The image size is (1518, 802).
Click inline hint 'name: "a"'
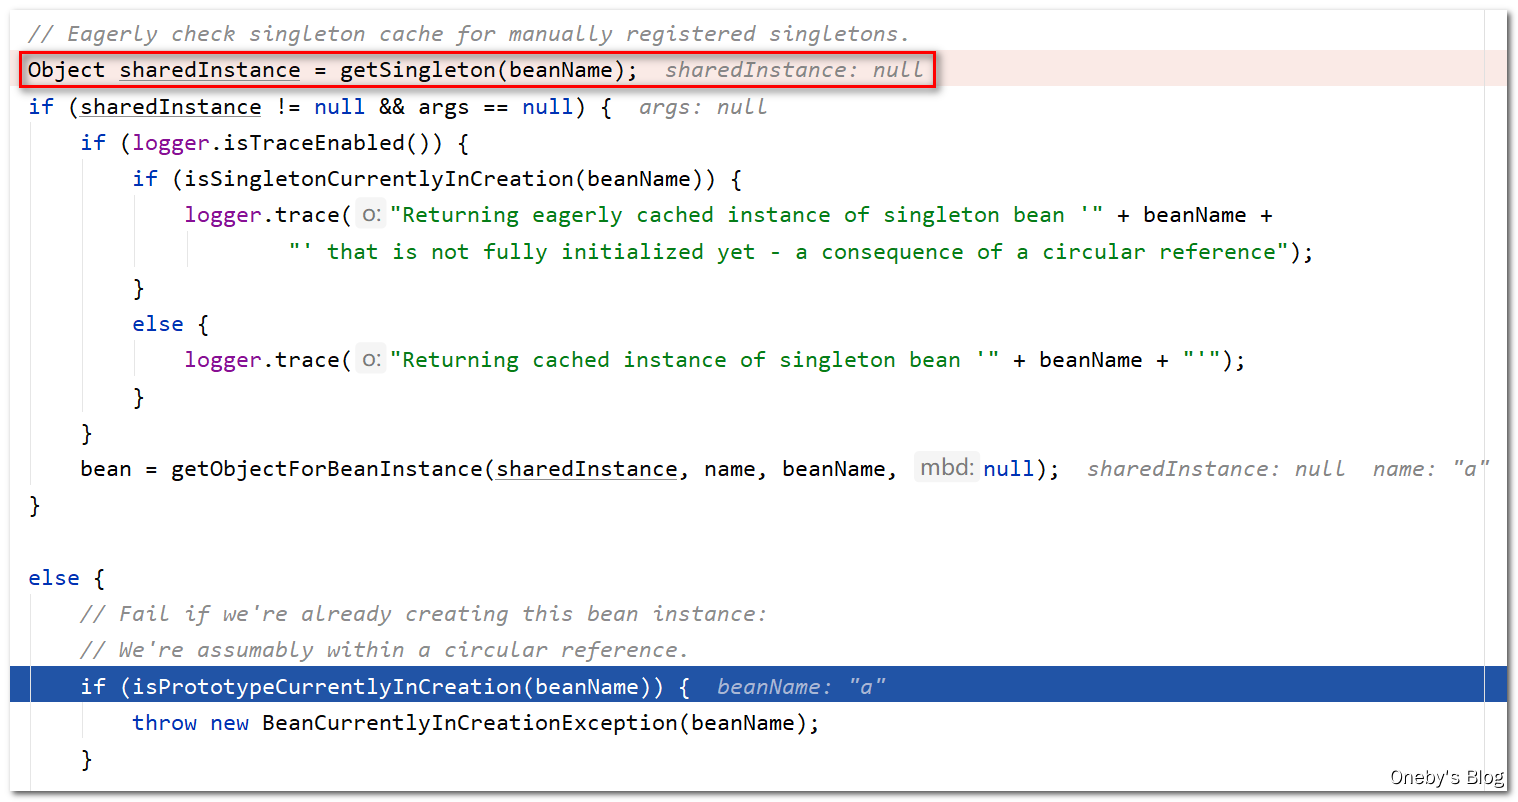click(1431, 469)
